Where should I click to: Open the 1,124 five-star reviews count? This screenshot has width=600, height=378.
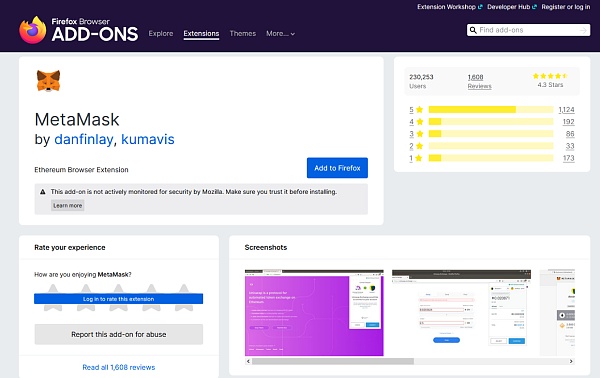pos(566,110)
